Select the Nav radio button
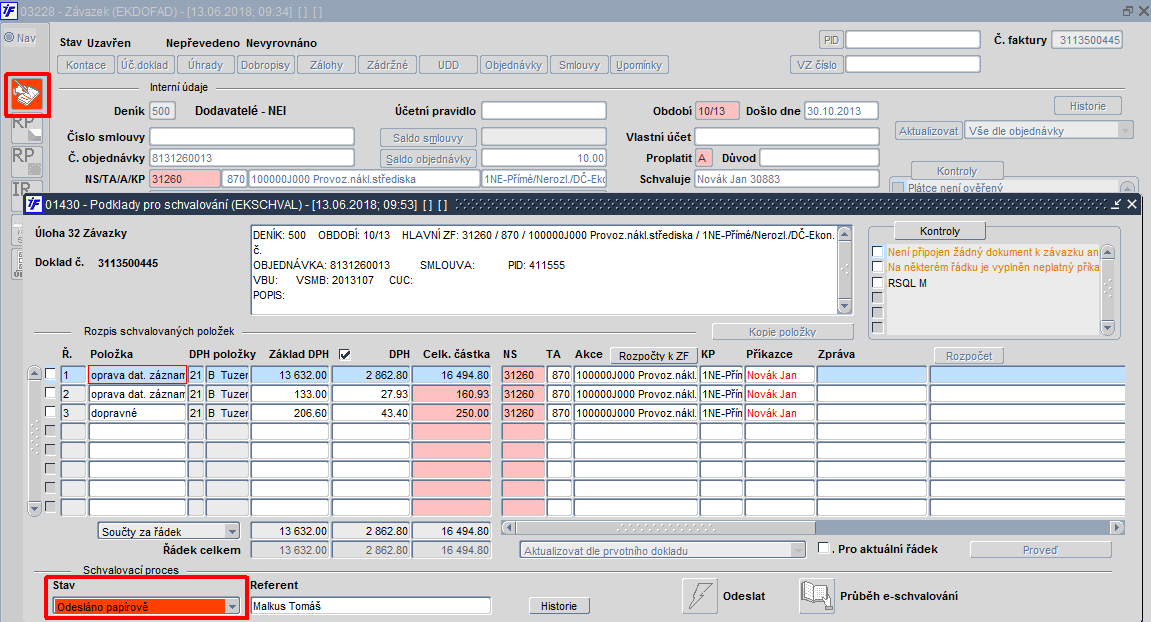Image resolution: width=1151 pixels, height=622 pixels. point(9,38)
